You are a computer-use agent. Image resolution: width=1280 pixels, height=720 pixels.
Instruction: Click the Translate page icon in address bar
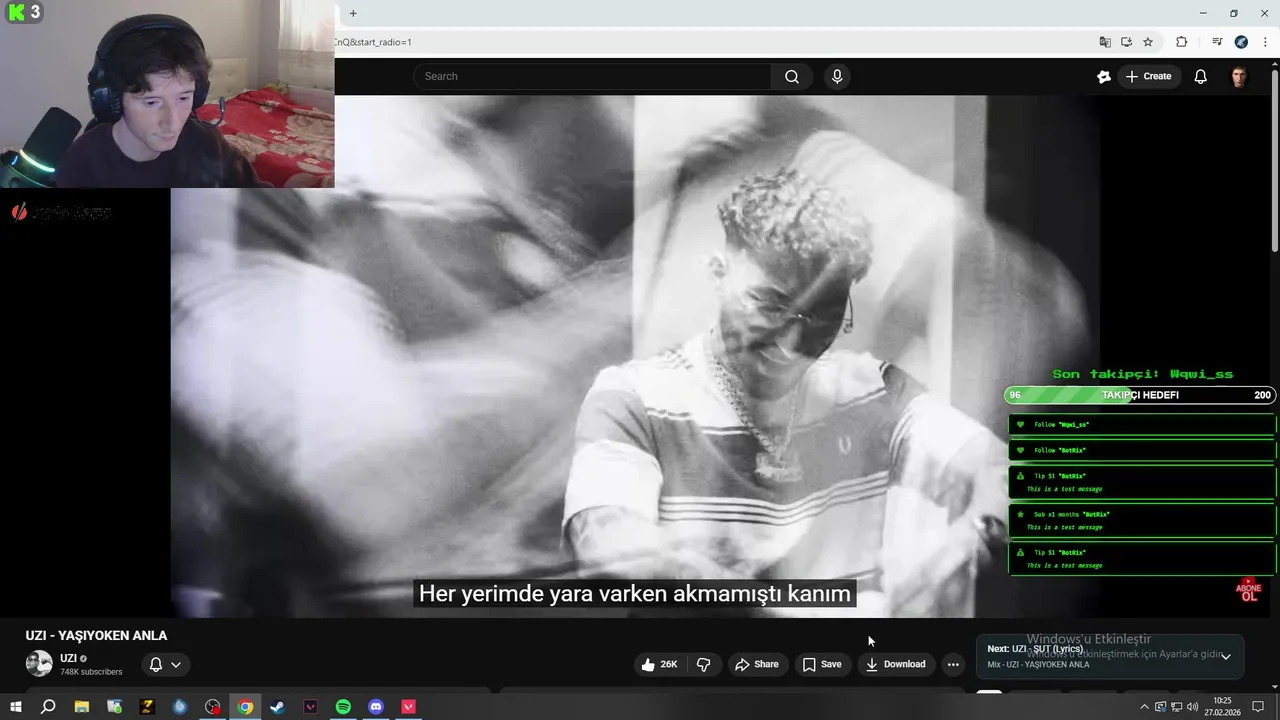[1105, 42]
